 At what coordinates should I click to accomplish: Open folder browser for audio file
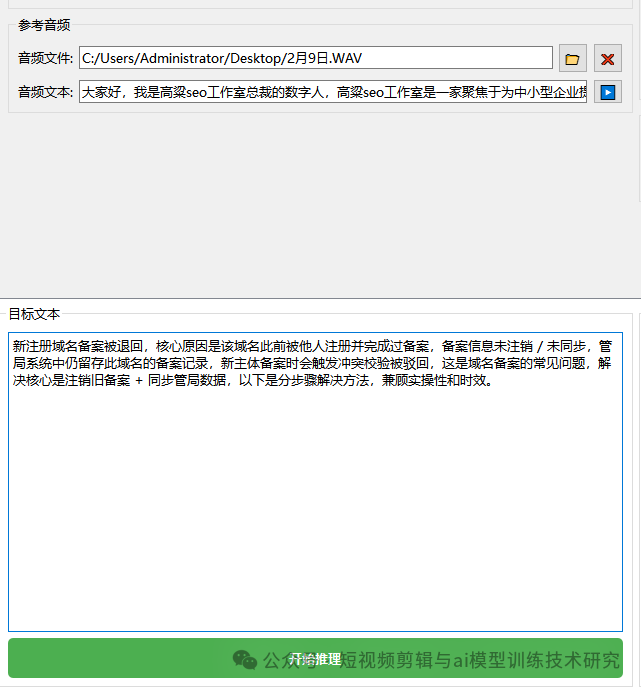pos(573,58)
